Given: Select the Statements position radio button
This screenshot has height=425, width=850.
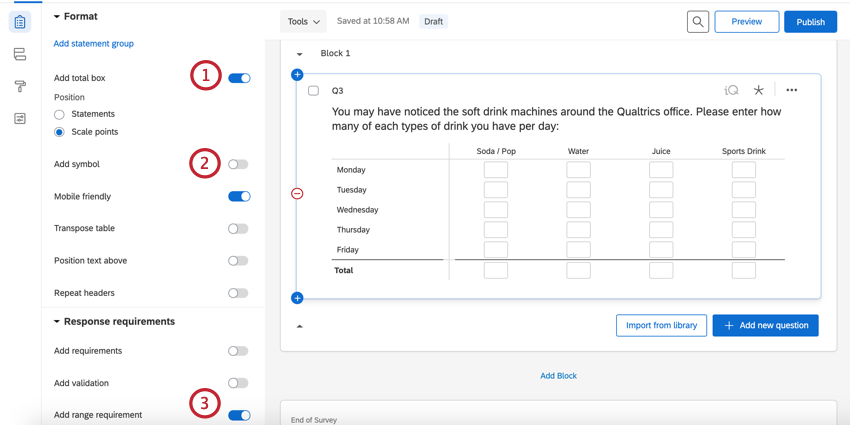Looking at the screenshot, I should click(x=60, y=114).
